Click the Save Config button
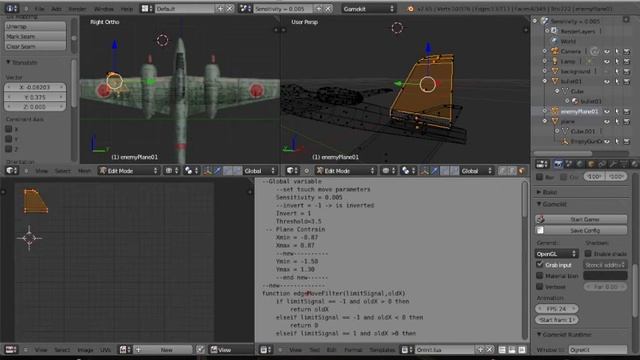Image resolution: width=640 pixels, height=360 pixels. coord(581,230)
